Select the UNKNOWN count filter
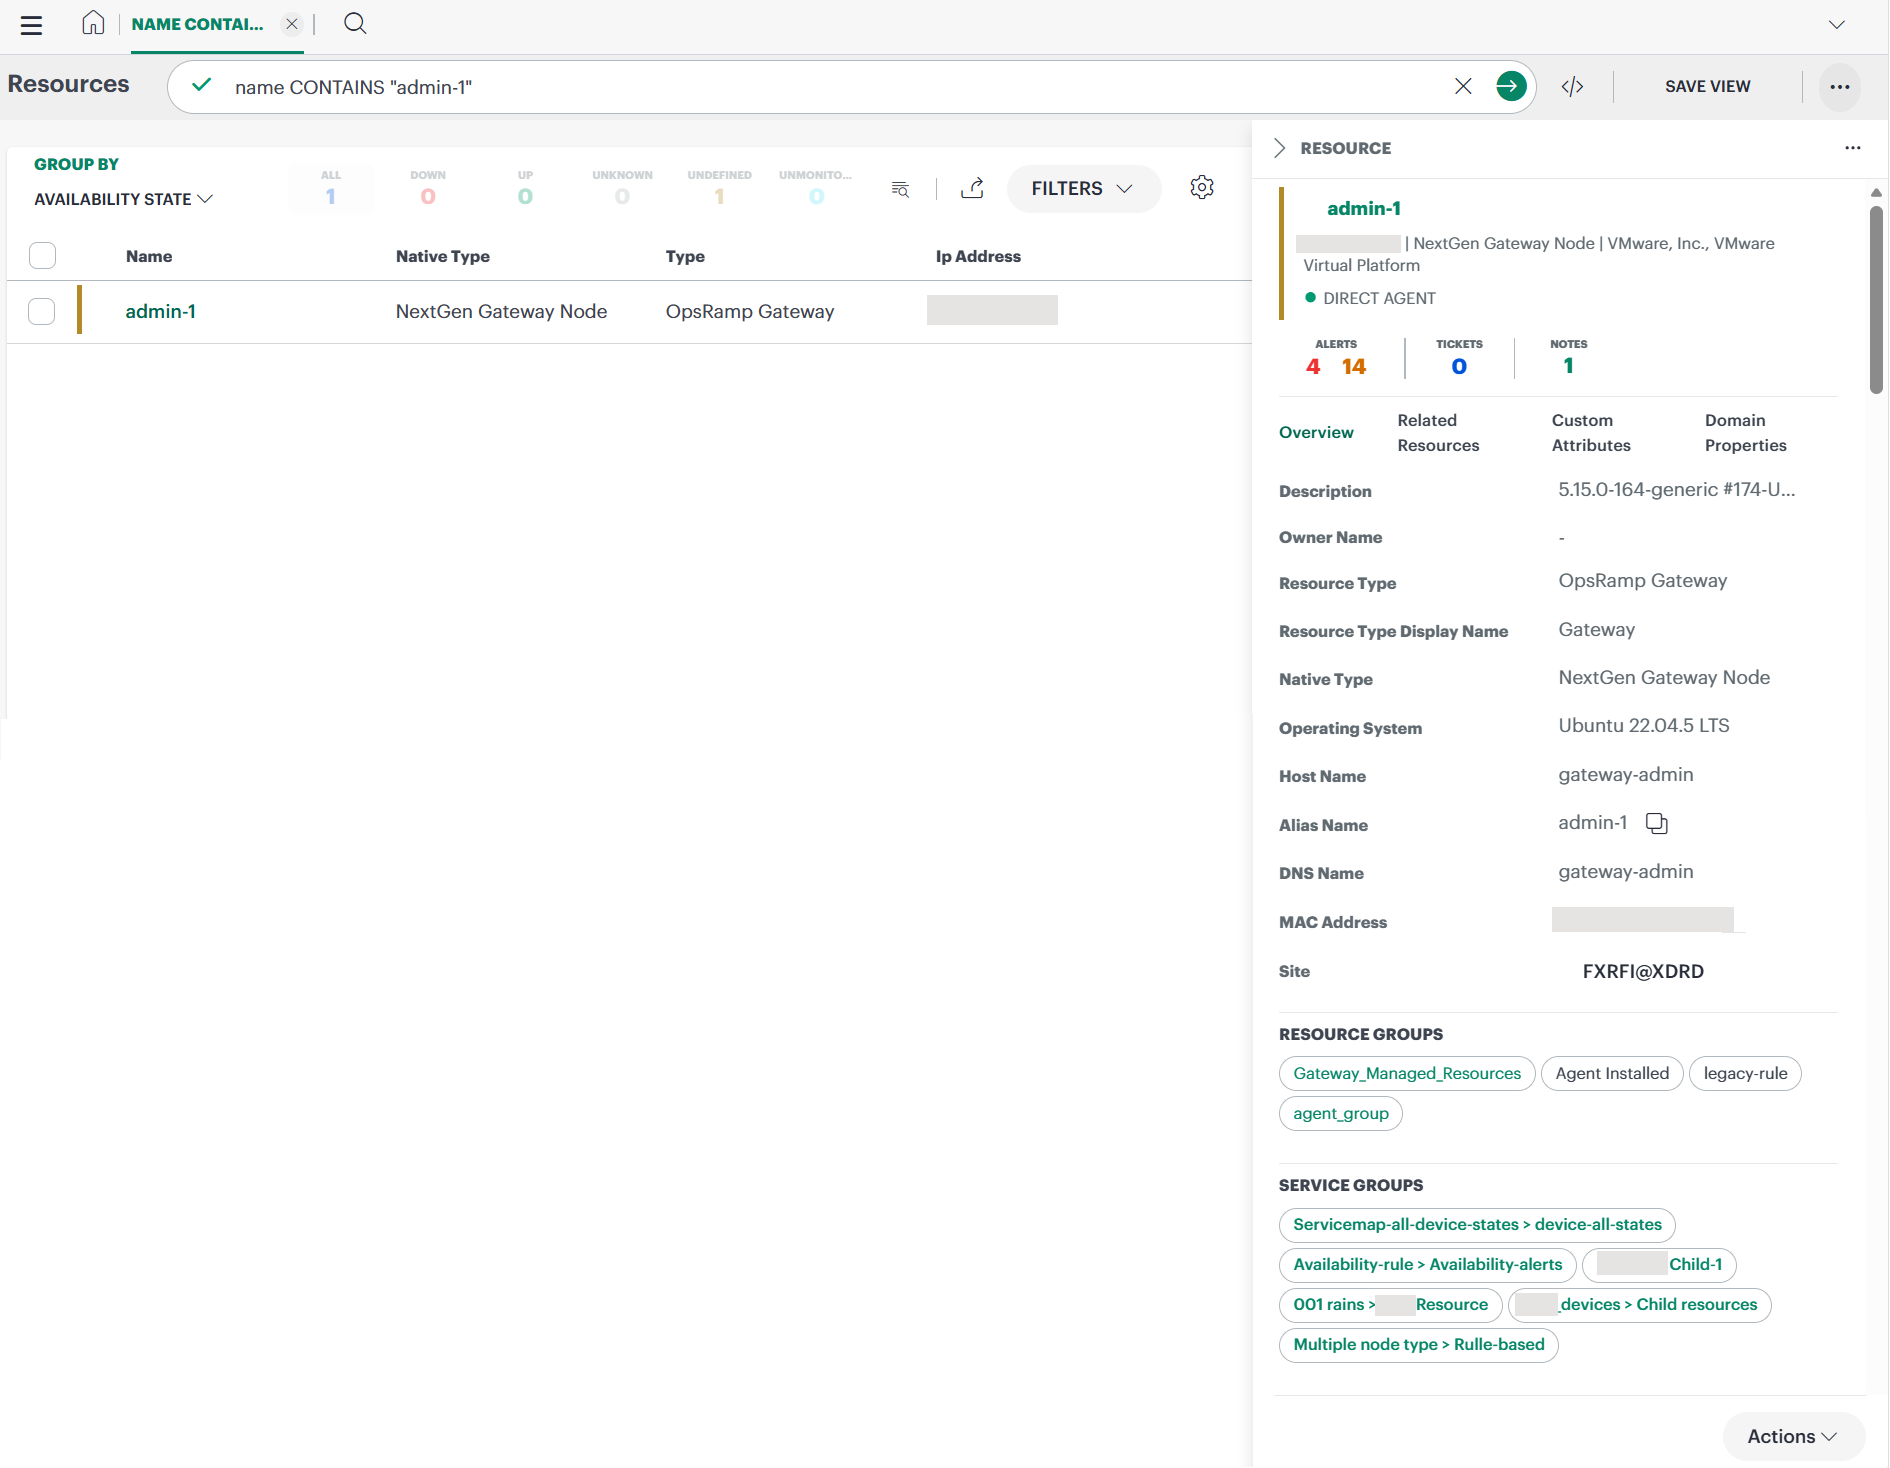 click(x=622, y=188)
